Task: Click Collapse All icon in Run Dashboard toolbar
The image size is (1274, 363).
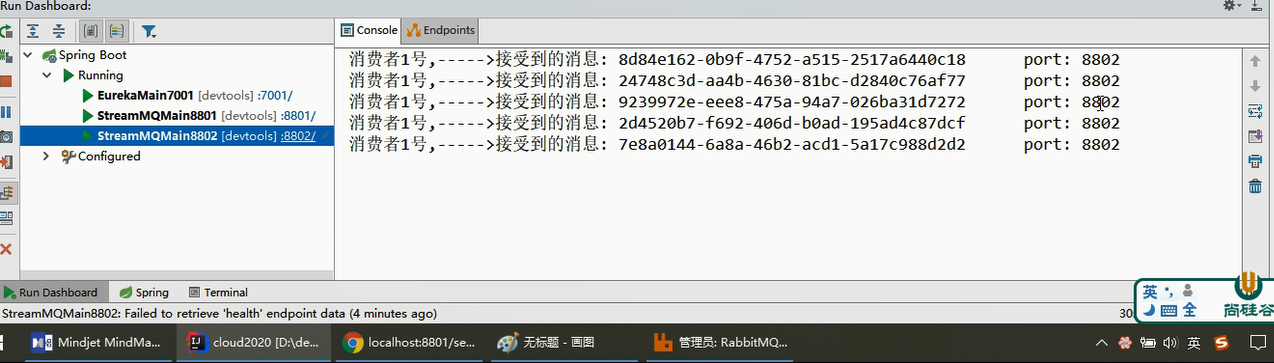Action: [x=59, y=31]
